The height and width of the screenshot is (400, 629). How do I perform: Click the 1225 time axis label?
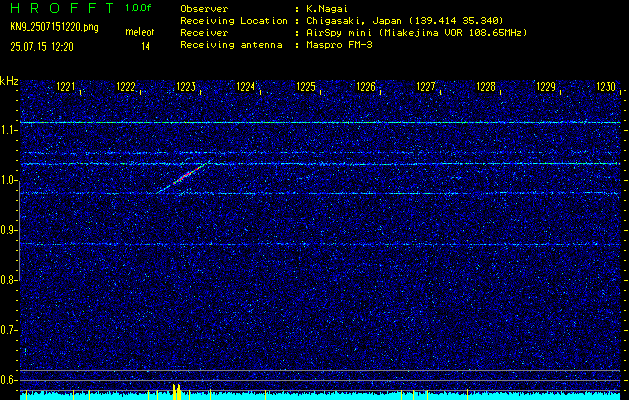[306, 87]
